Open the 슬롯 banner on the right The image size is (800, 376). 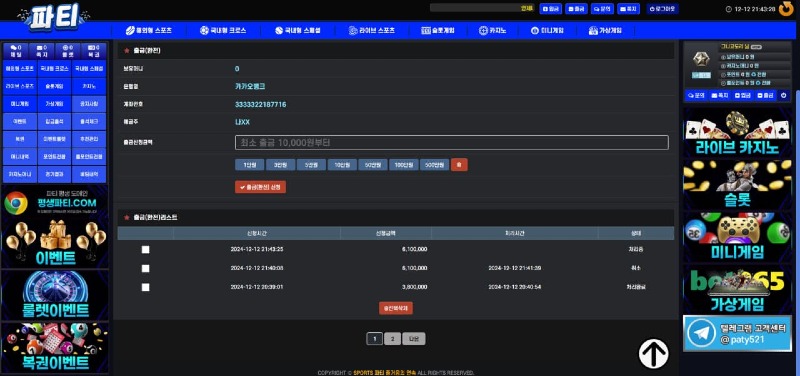737,185
